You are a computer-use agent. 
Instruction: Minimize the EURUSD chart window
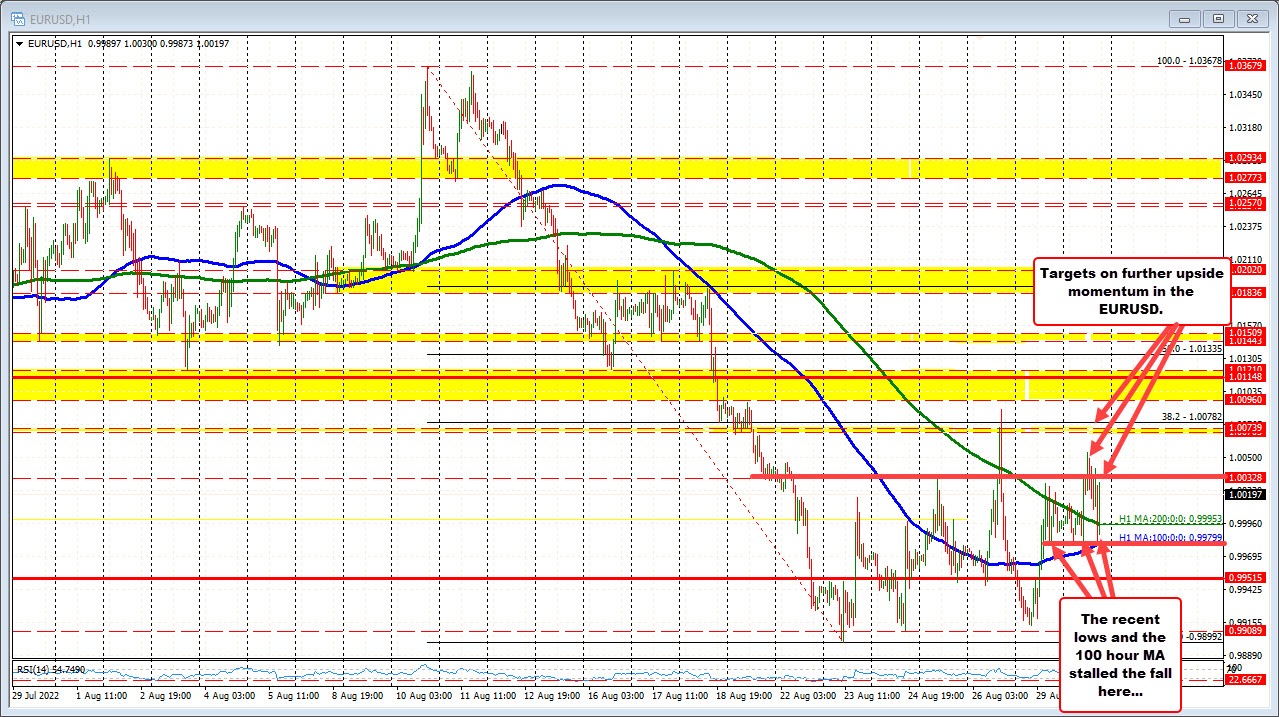pyautogui.click(x=1184, y=18)
